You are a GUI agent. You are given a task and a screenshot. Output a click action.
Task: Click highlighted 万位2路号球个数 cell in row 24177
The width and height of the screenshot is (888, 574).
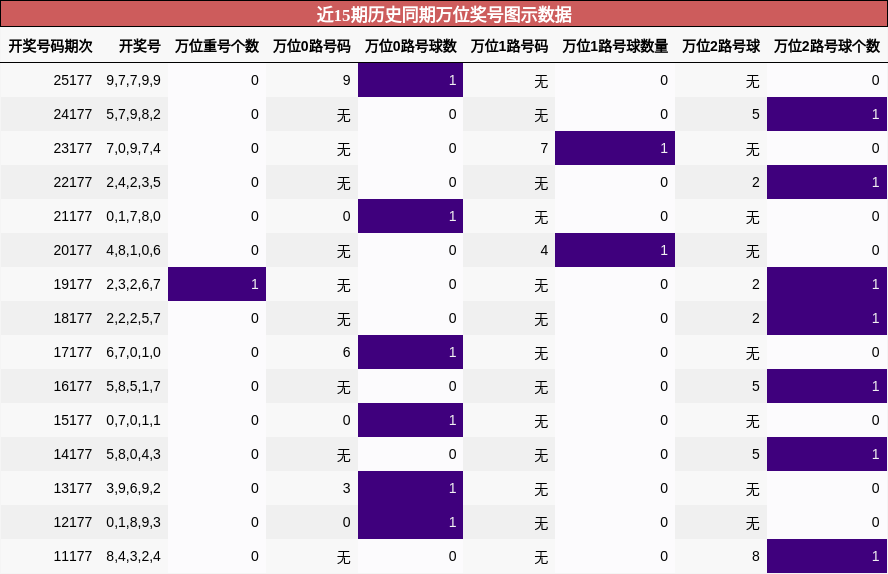827,114
